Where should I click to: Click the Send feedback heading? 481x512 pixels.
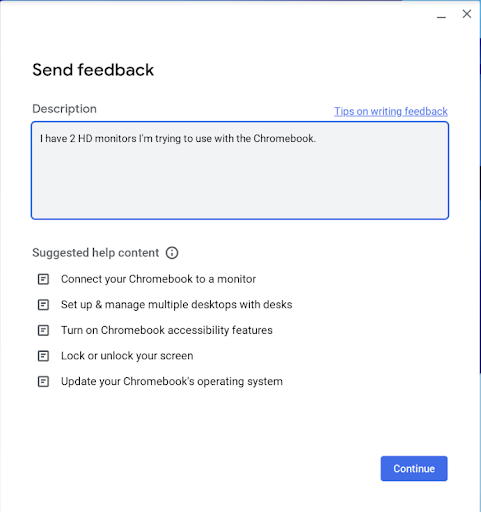click(x=93, y=70)
